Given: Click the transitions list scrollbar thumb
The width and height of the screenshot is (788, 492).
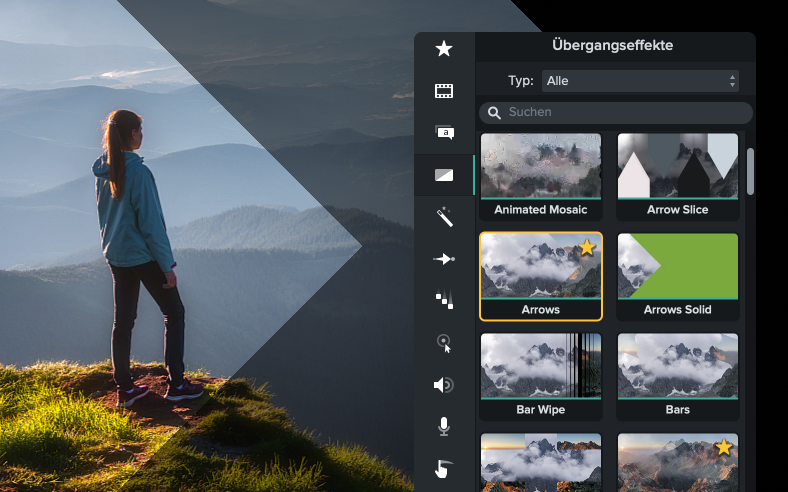Looking at the screenshot, I should click(750, 171).
